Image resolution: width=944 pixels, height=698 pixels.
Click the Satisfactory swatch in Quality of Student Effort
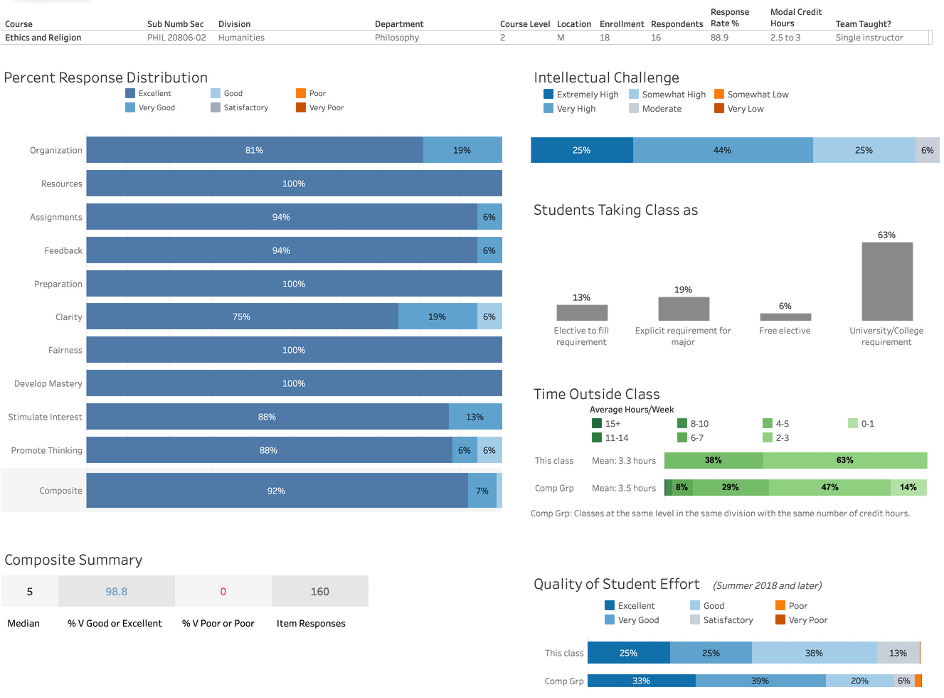[695, 620]
